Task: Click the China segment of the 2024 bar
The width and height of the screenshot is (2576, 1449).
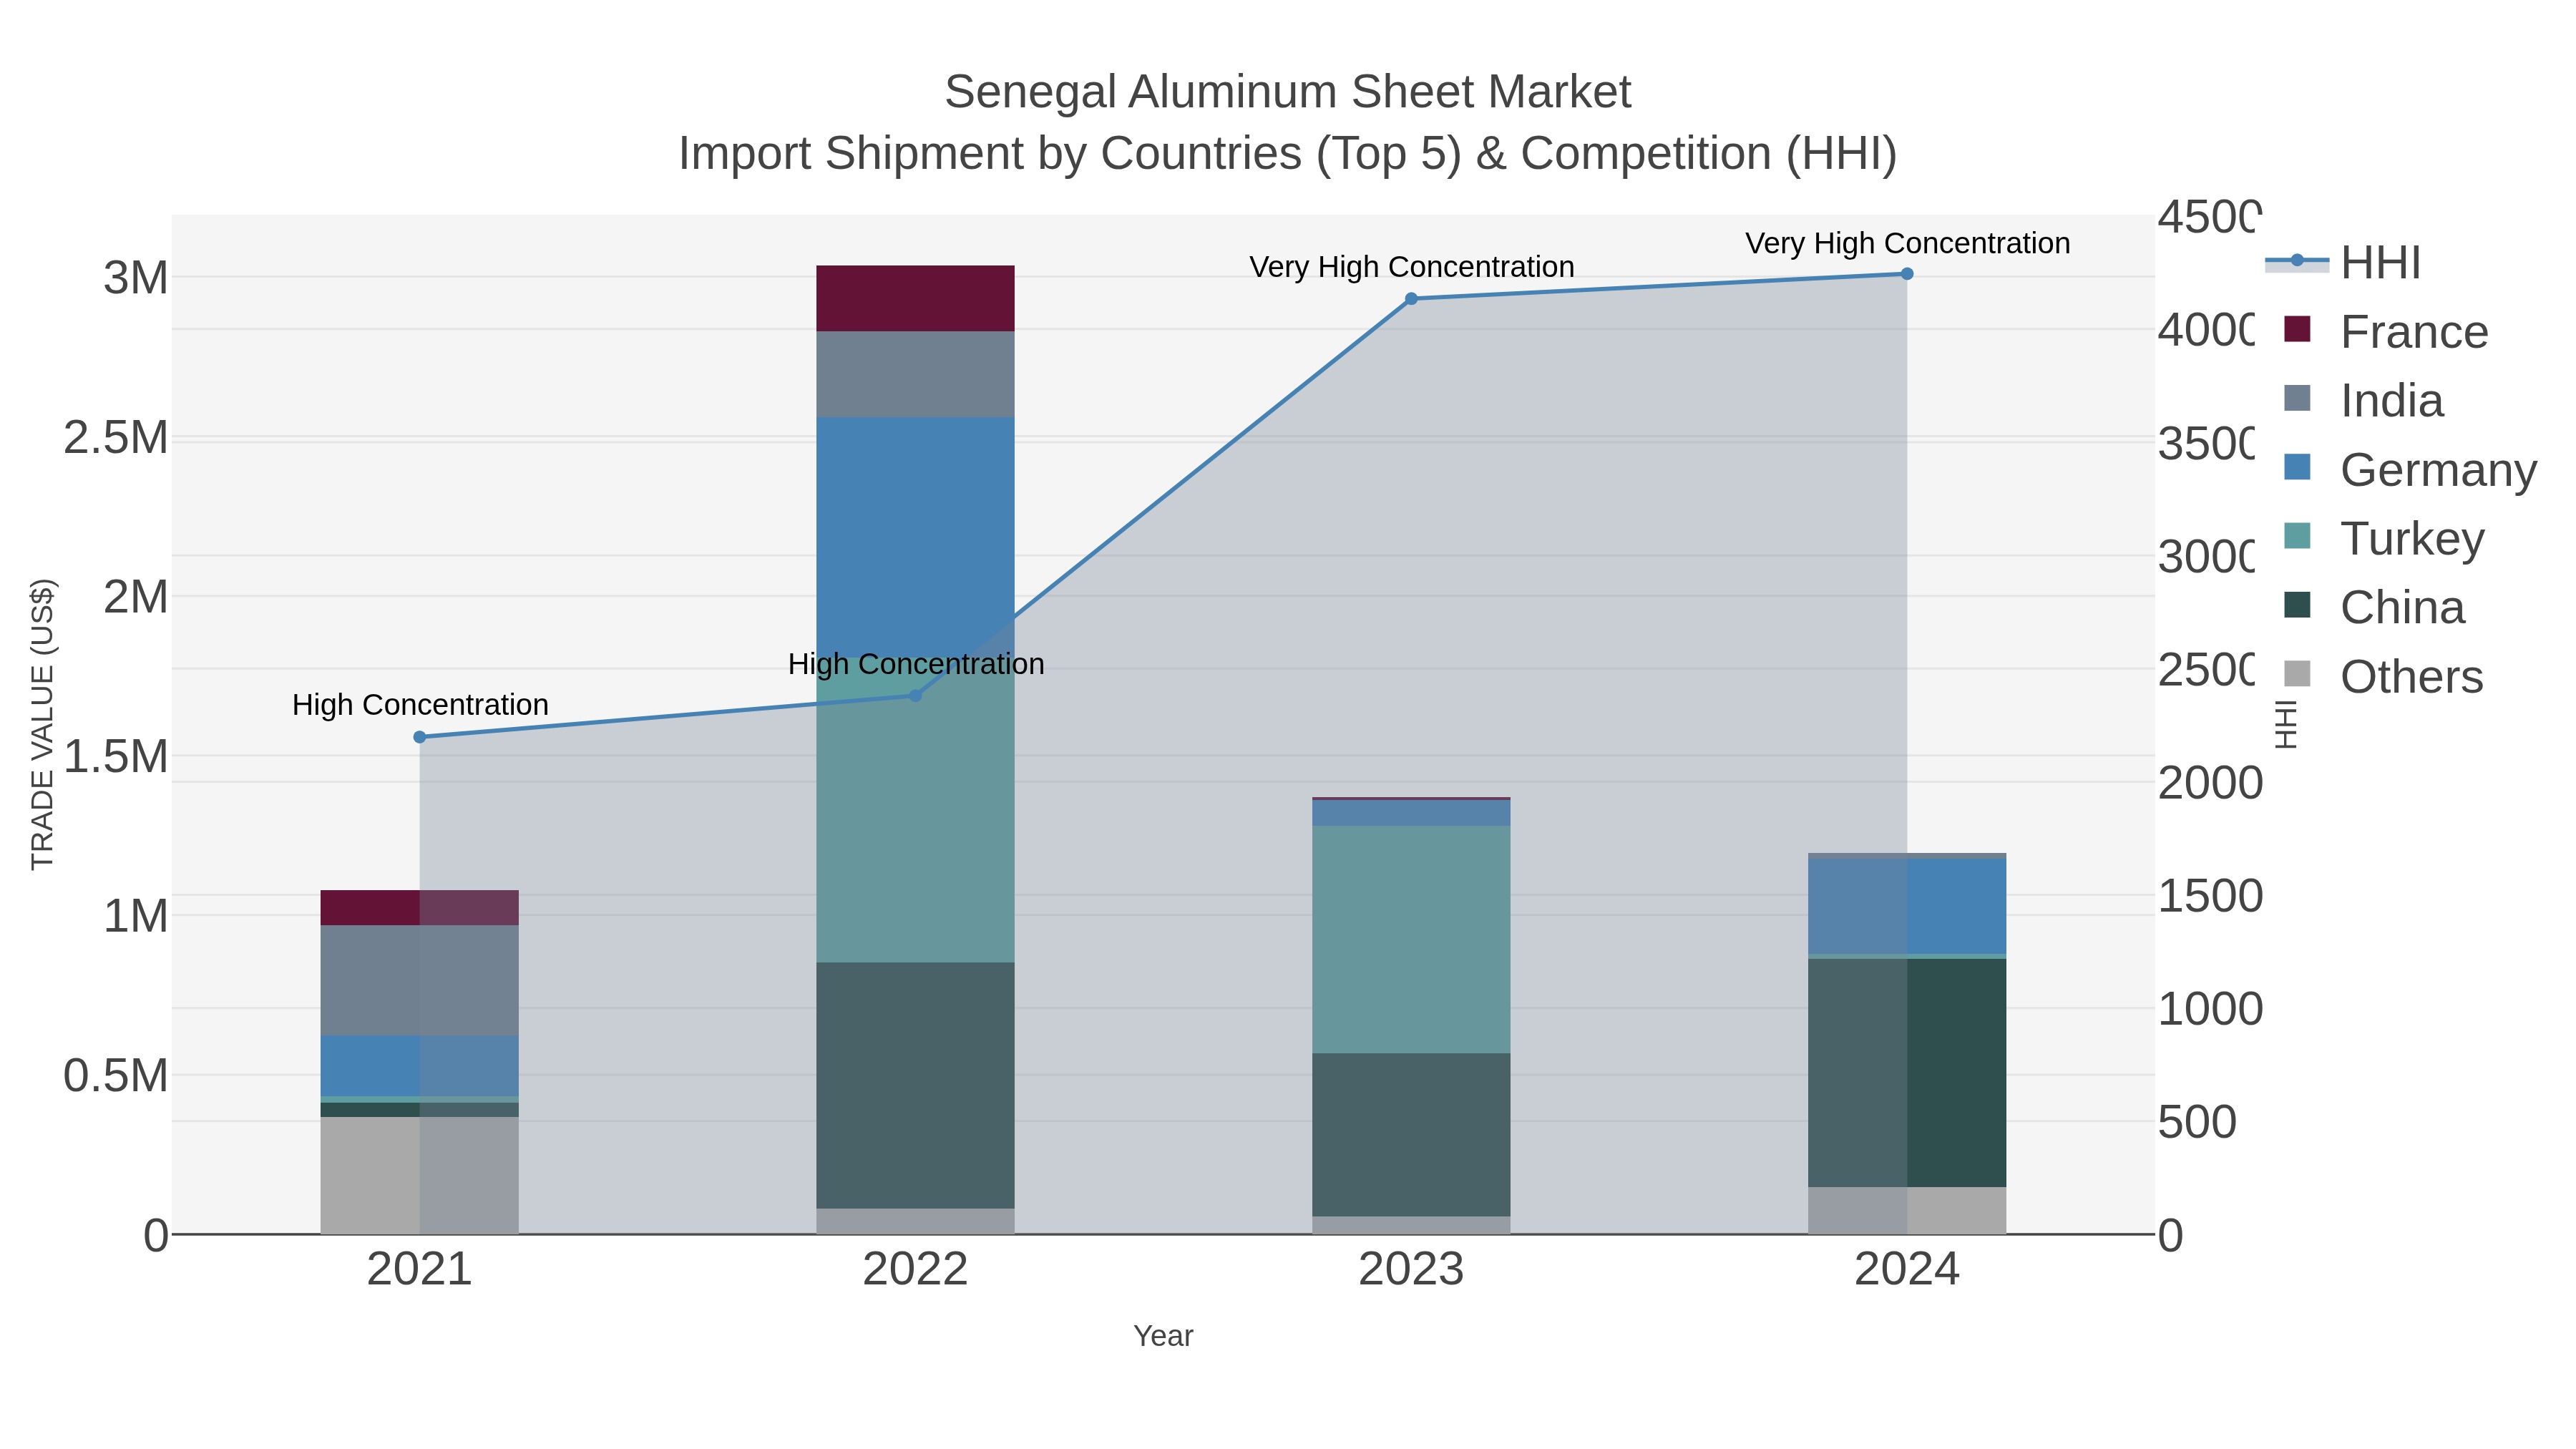Action: tap(1907, 1073)
